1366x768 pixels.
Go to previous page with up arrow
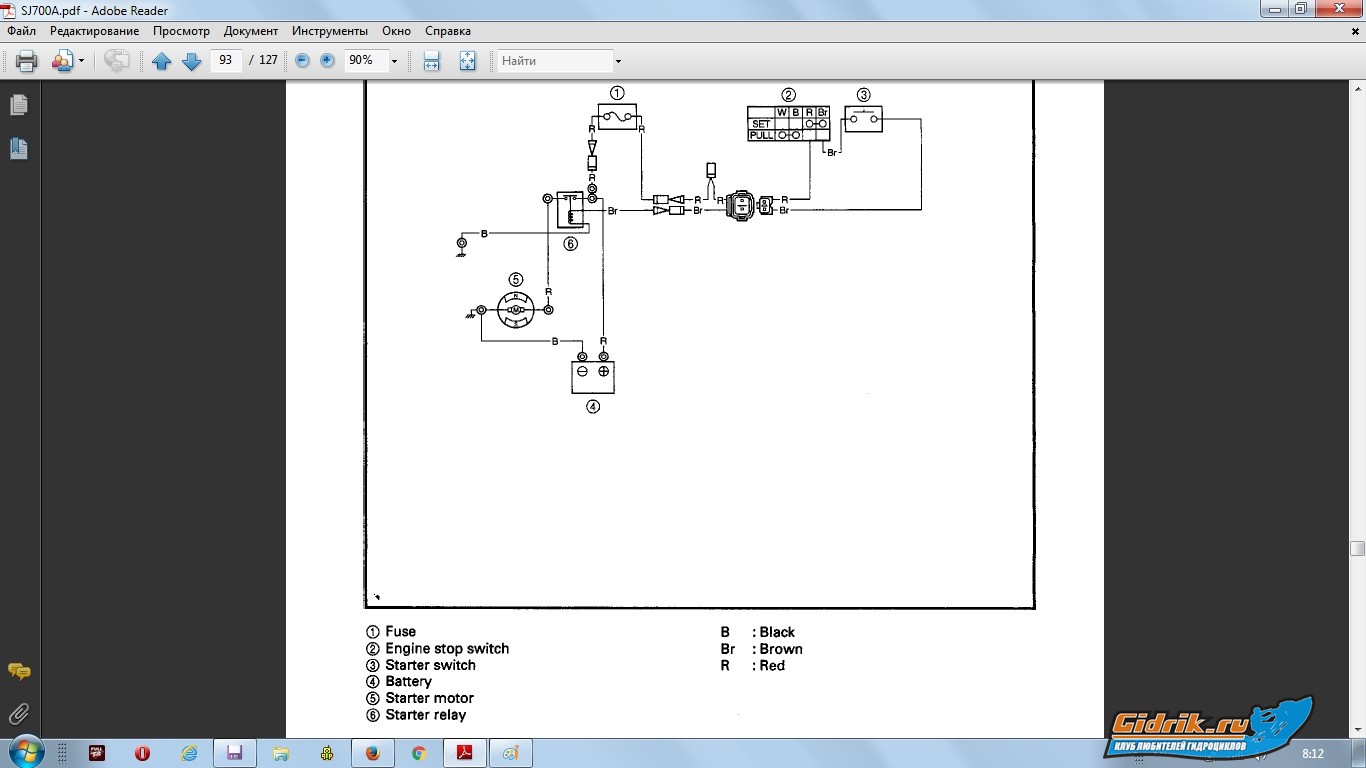161,61
